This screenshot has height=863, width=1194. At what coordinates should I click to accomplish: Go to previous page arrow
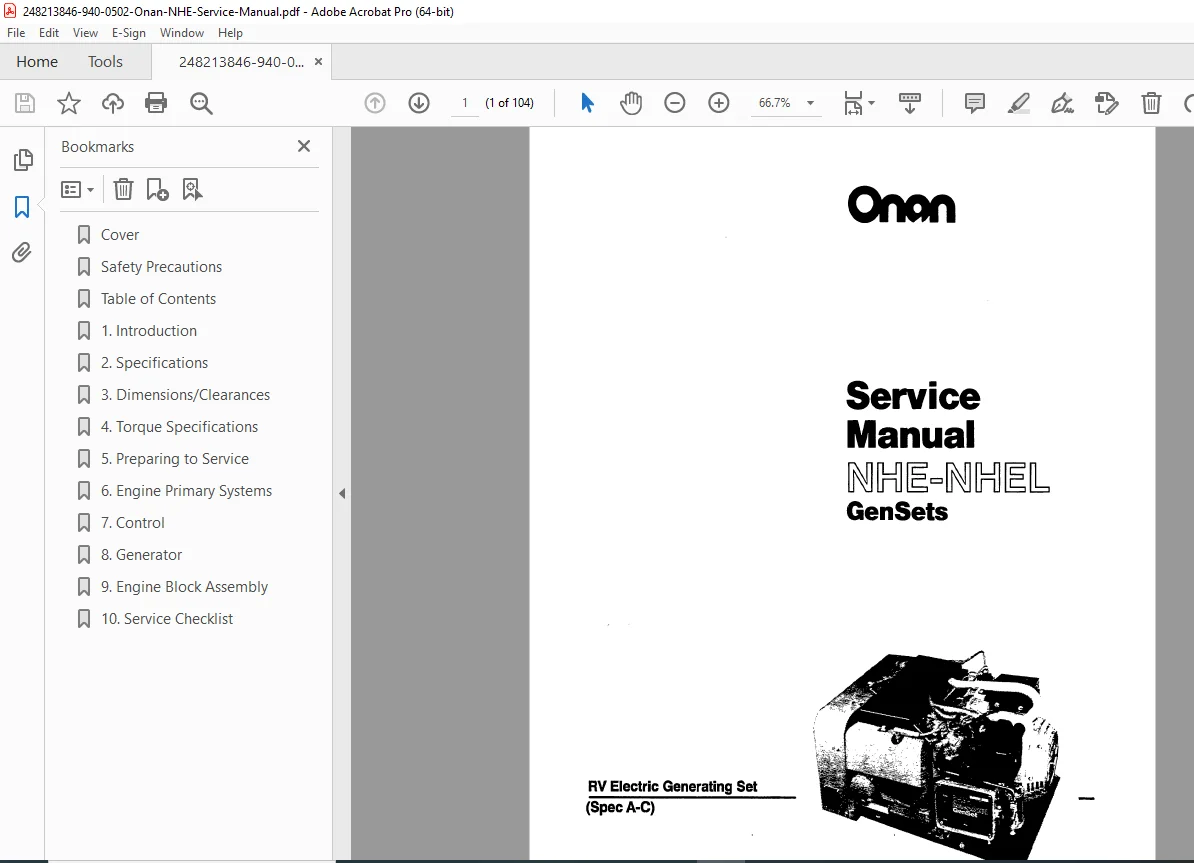click(375, 103)
